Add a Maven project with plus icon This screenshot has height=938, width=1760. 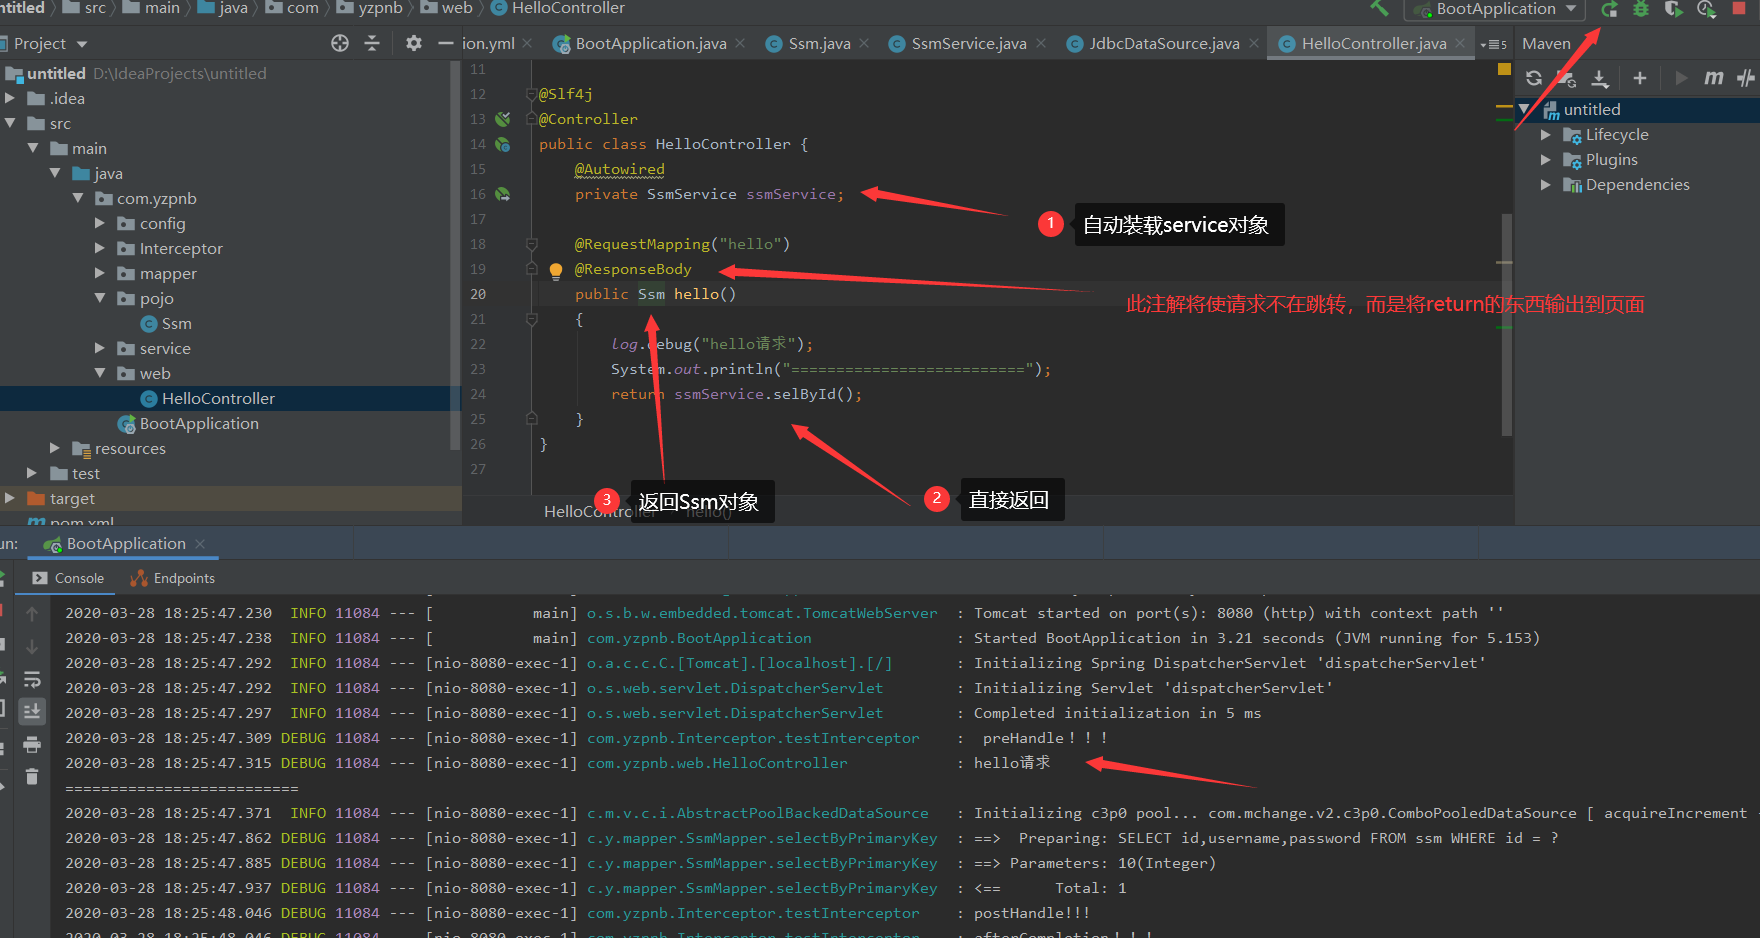coord(1639,78)
